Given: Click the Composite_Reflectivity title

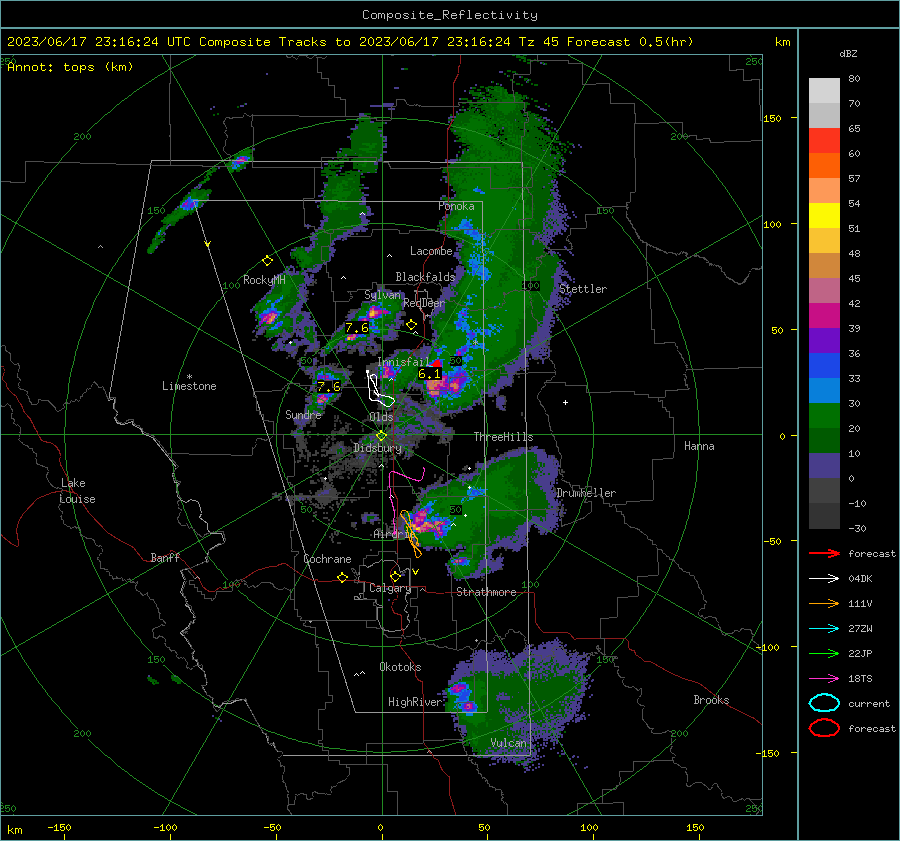Looking at the screenshot, I should [449, 15].
